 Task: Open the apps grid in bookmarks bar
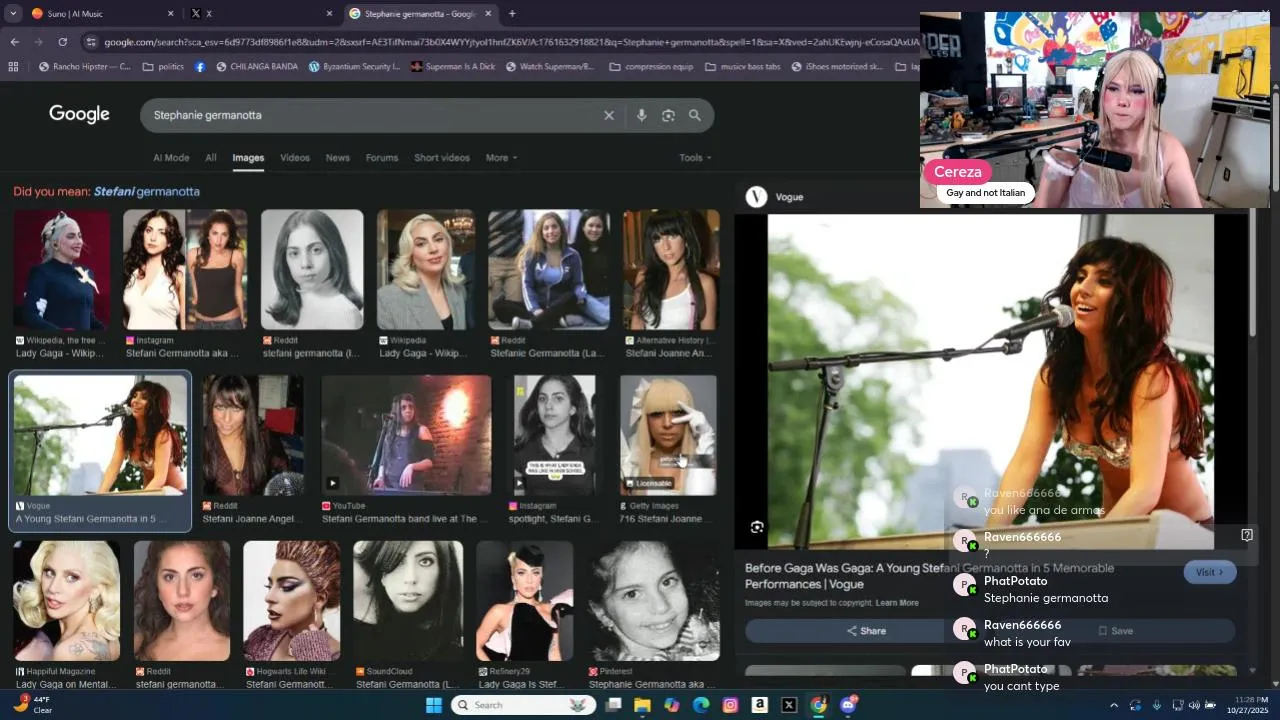click(x=13, y=67)
